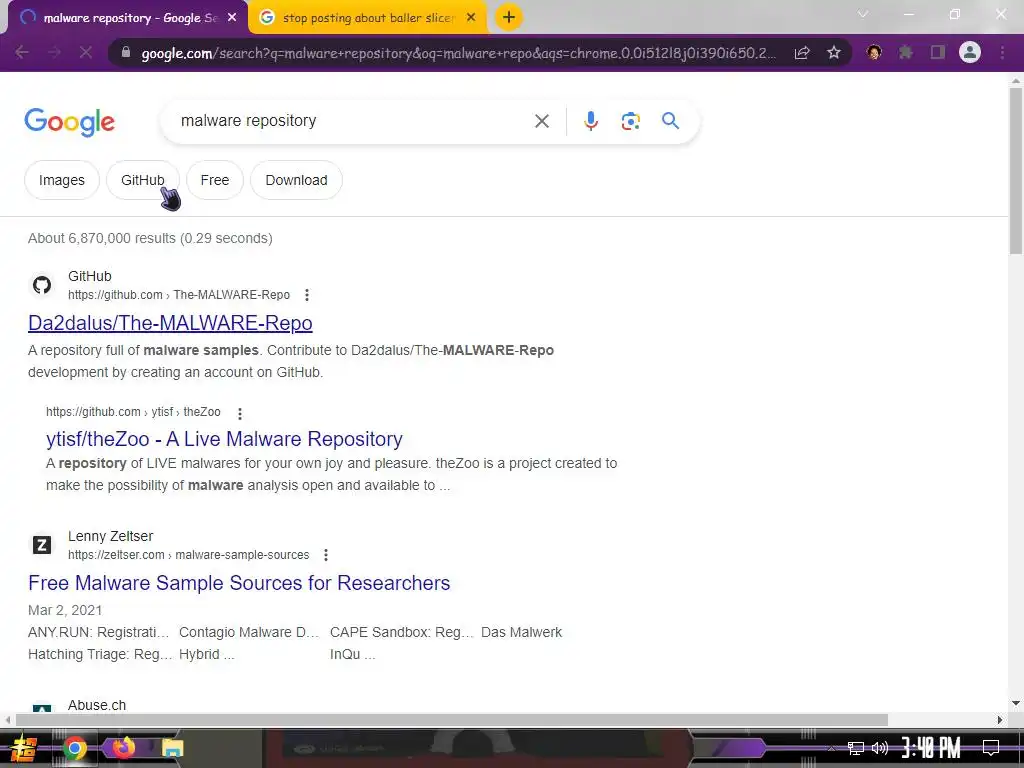This screenshot has width=1024, height=768.
Task: Click the 3:48 PM taskbar clock
Action: tap(931, 748)
